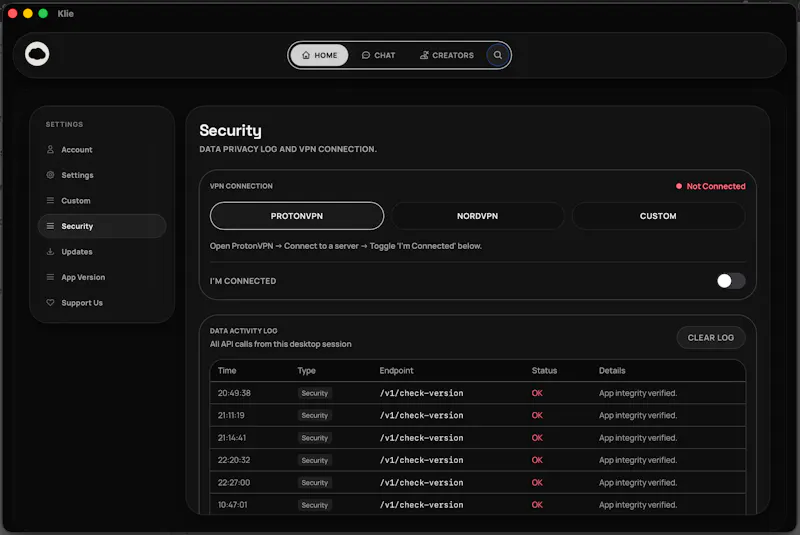Click the Security list icon

(x=50, y=226)
